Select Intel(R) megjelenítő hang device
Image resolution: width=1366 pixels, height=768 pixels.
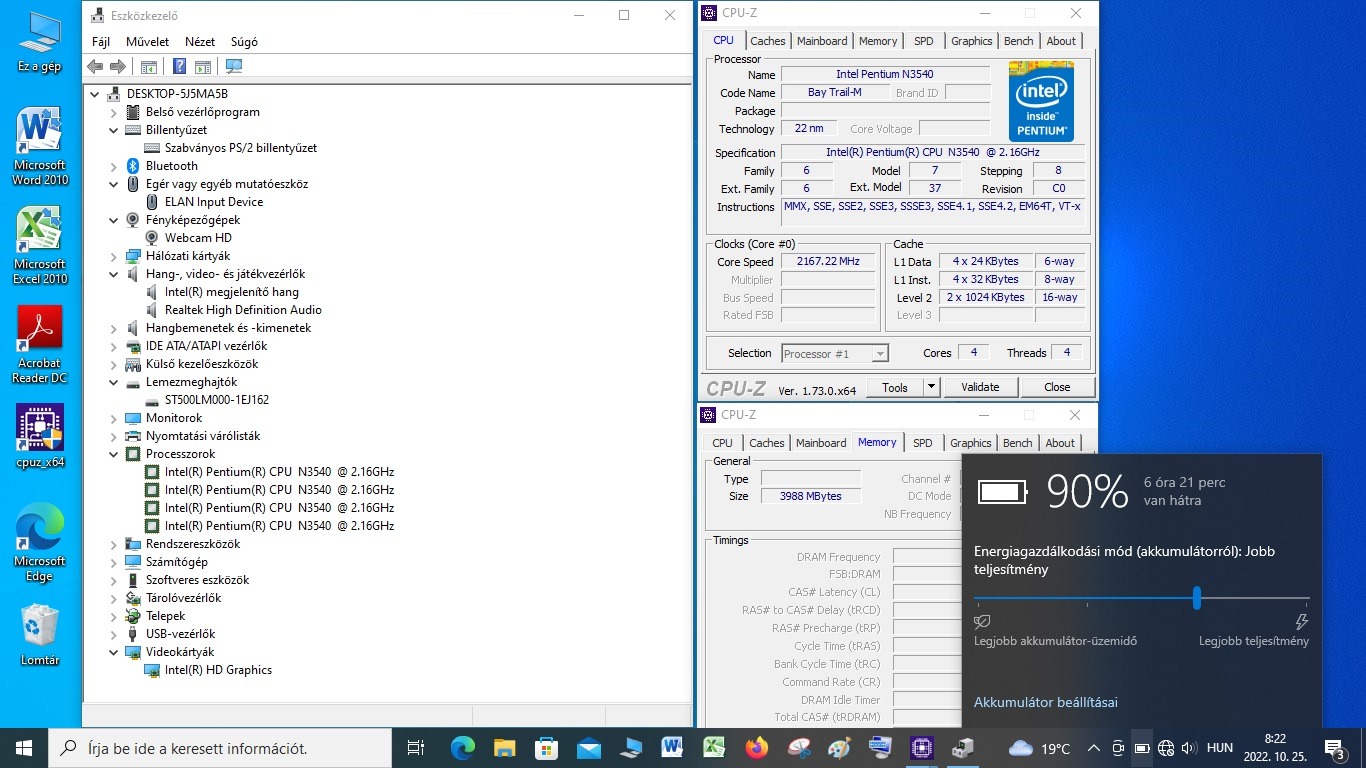point(232,292)
